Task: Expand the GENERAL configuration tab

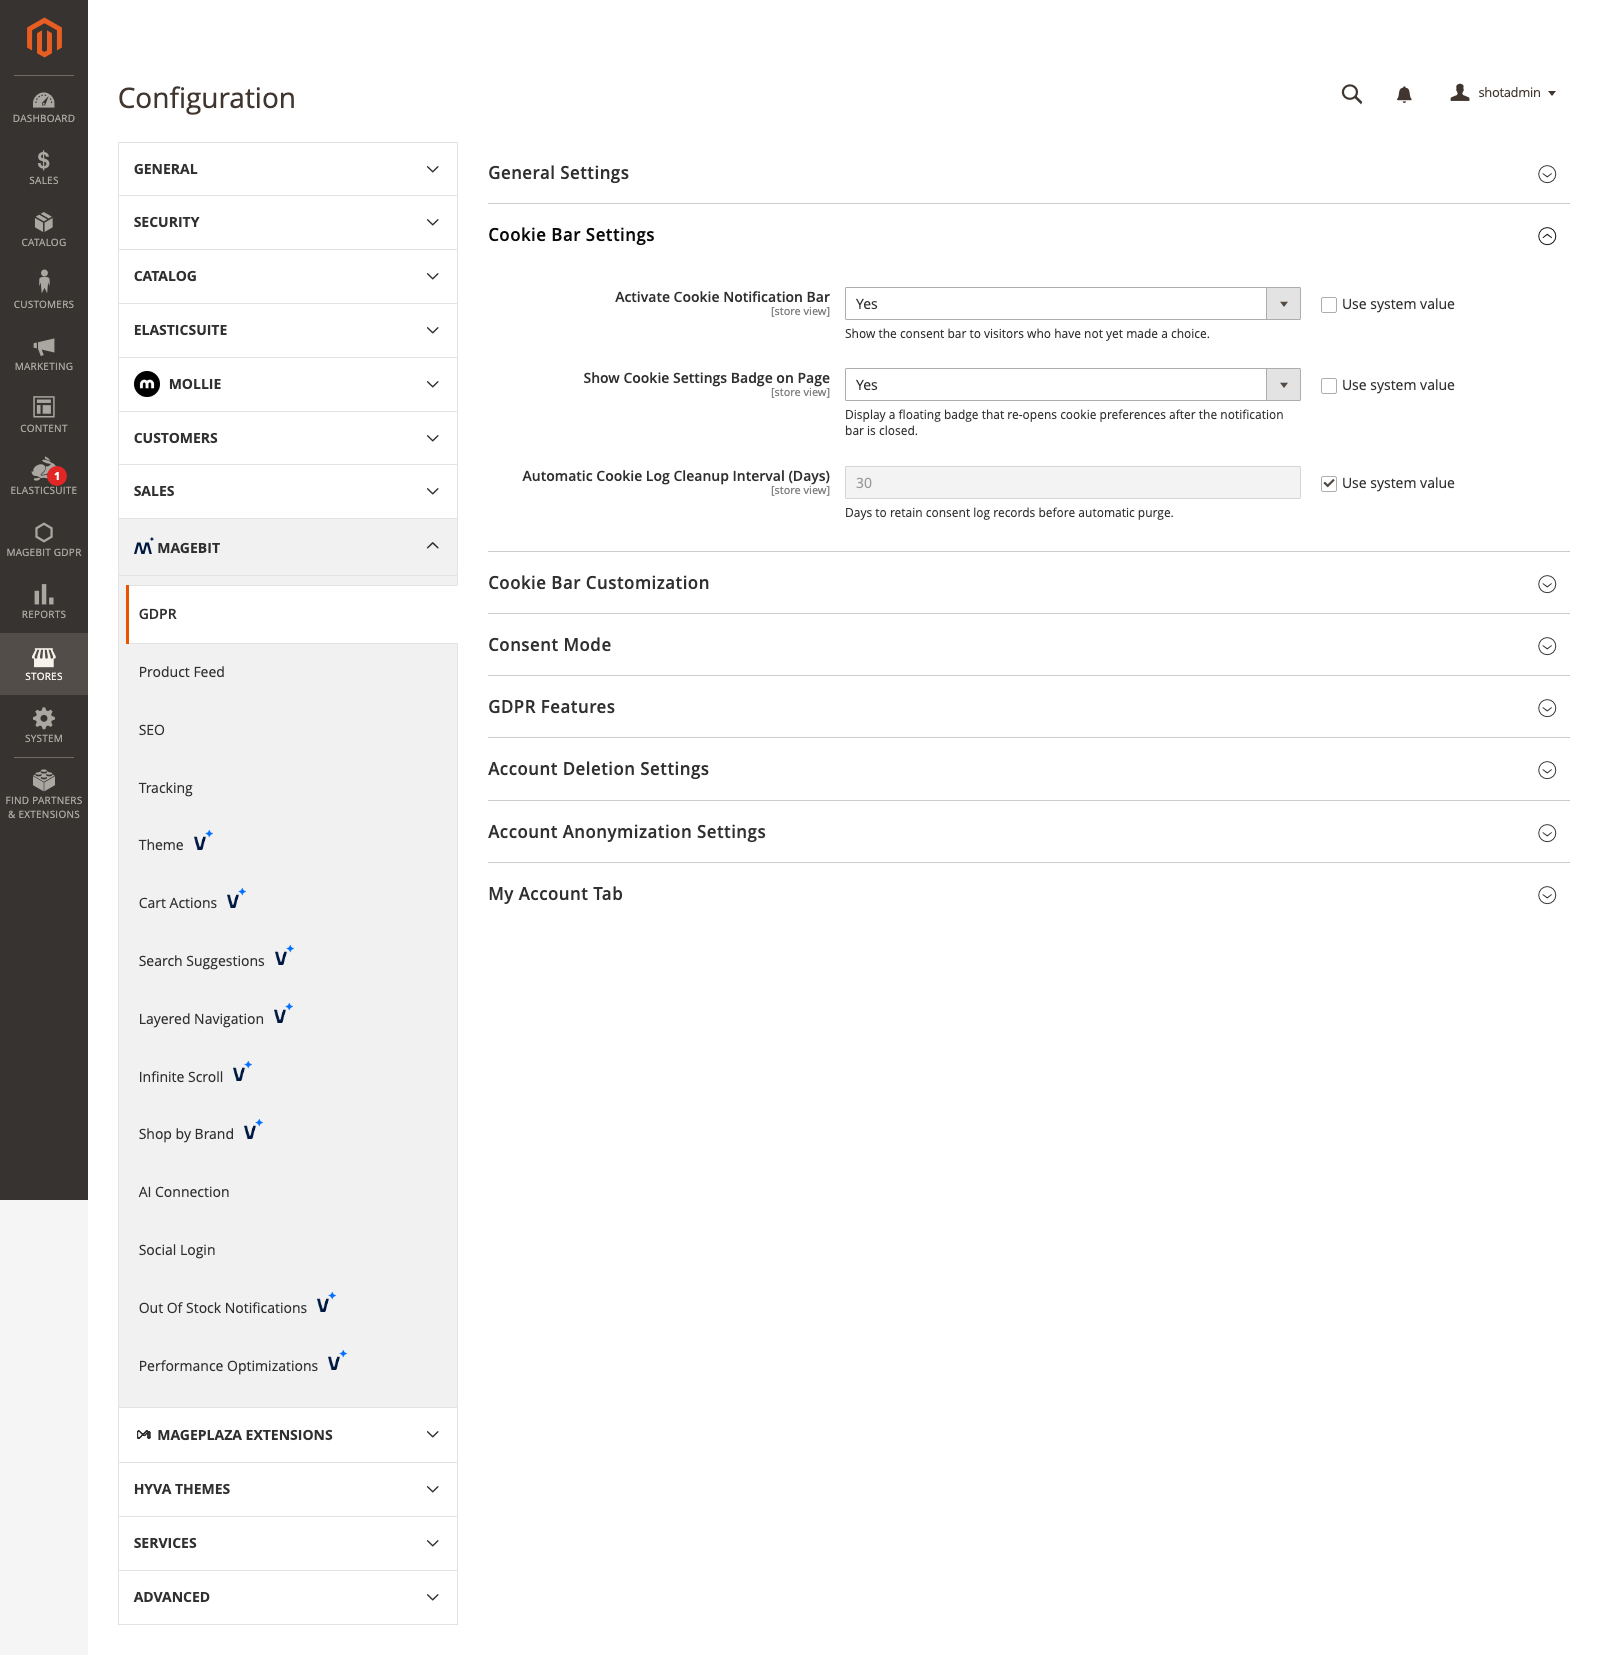Action: 288,169
